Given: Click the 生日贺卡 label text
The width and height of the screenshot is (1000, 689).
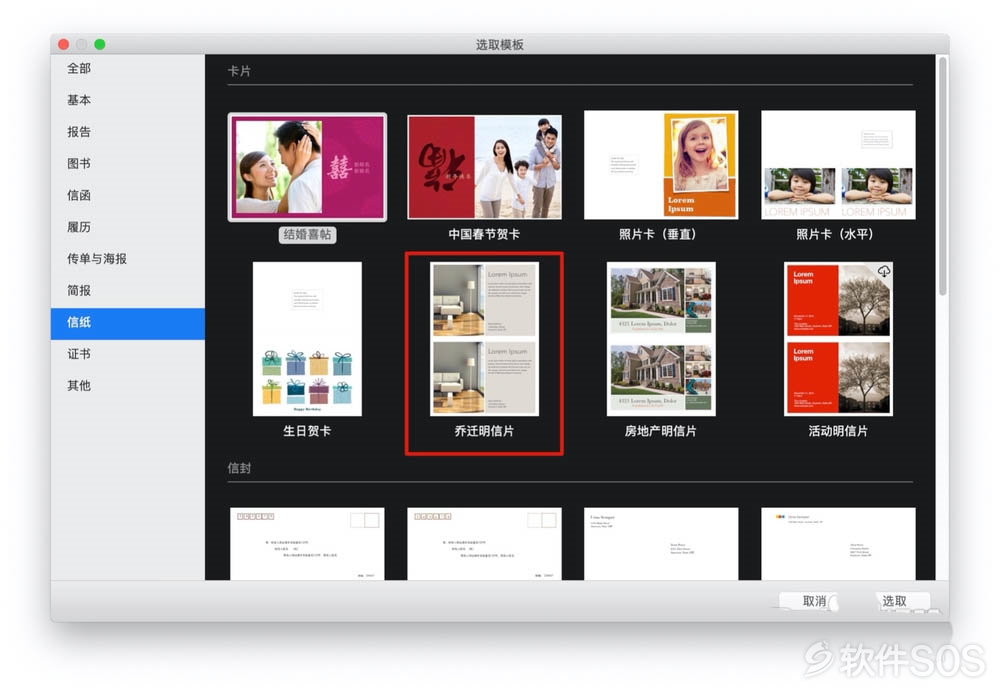Looking at the screenshot, I should [x=307, y=431].
